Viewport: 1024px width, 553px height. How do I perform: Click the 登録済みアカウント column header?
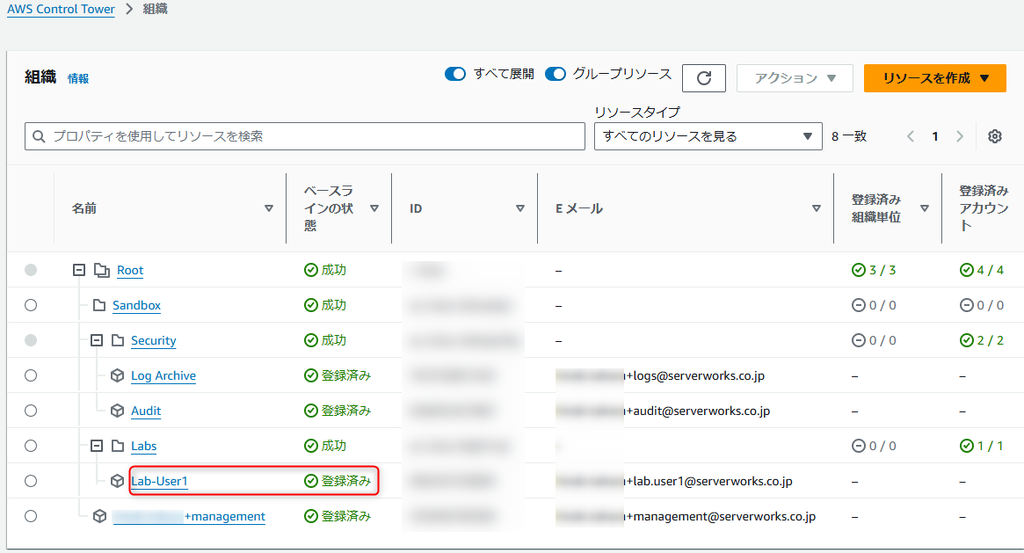[x=984, y=208]
